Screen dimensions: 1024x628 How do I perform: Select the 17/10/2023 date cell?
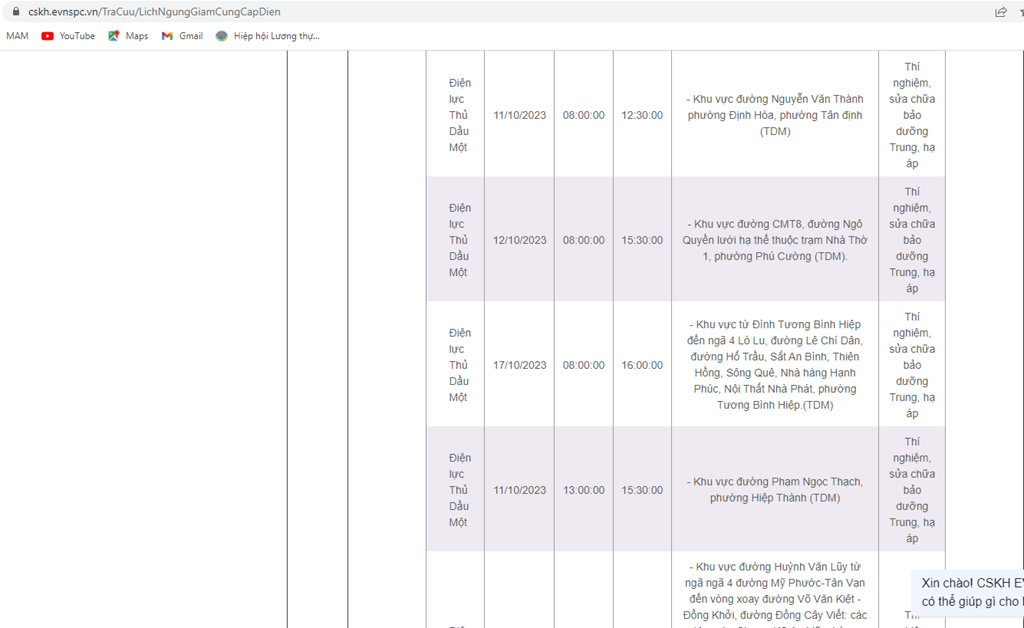(x=519, y=365)
